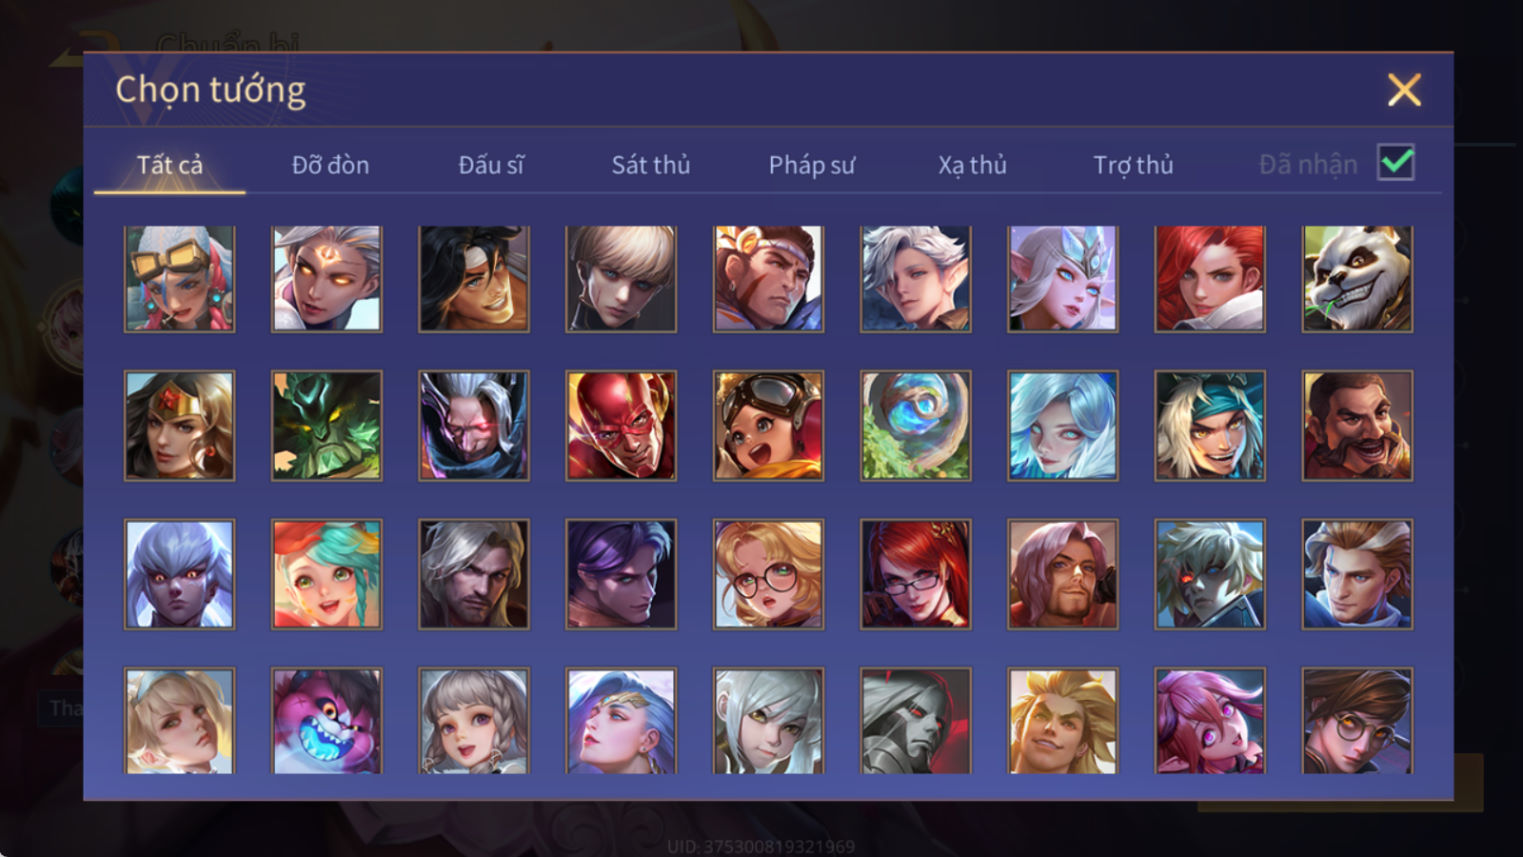Image resolution: width=1523 pixels, height=857 pixels.
Task: Switch to the Xạ thủ tab
Action: pyautogui.click(x=972, y=165)
